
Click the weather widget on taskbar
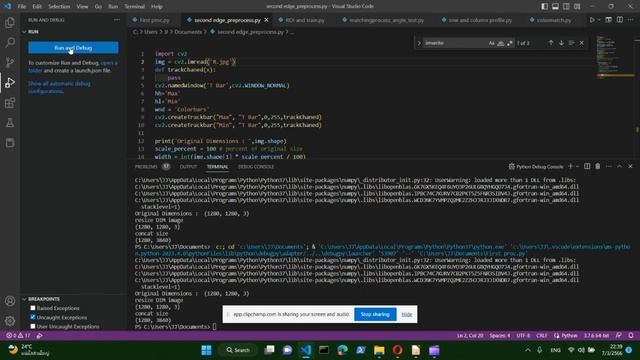[x=29, y=350]
